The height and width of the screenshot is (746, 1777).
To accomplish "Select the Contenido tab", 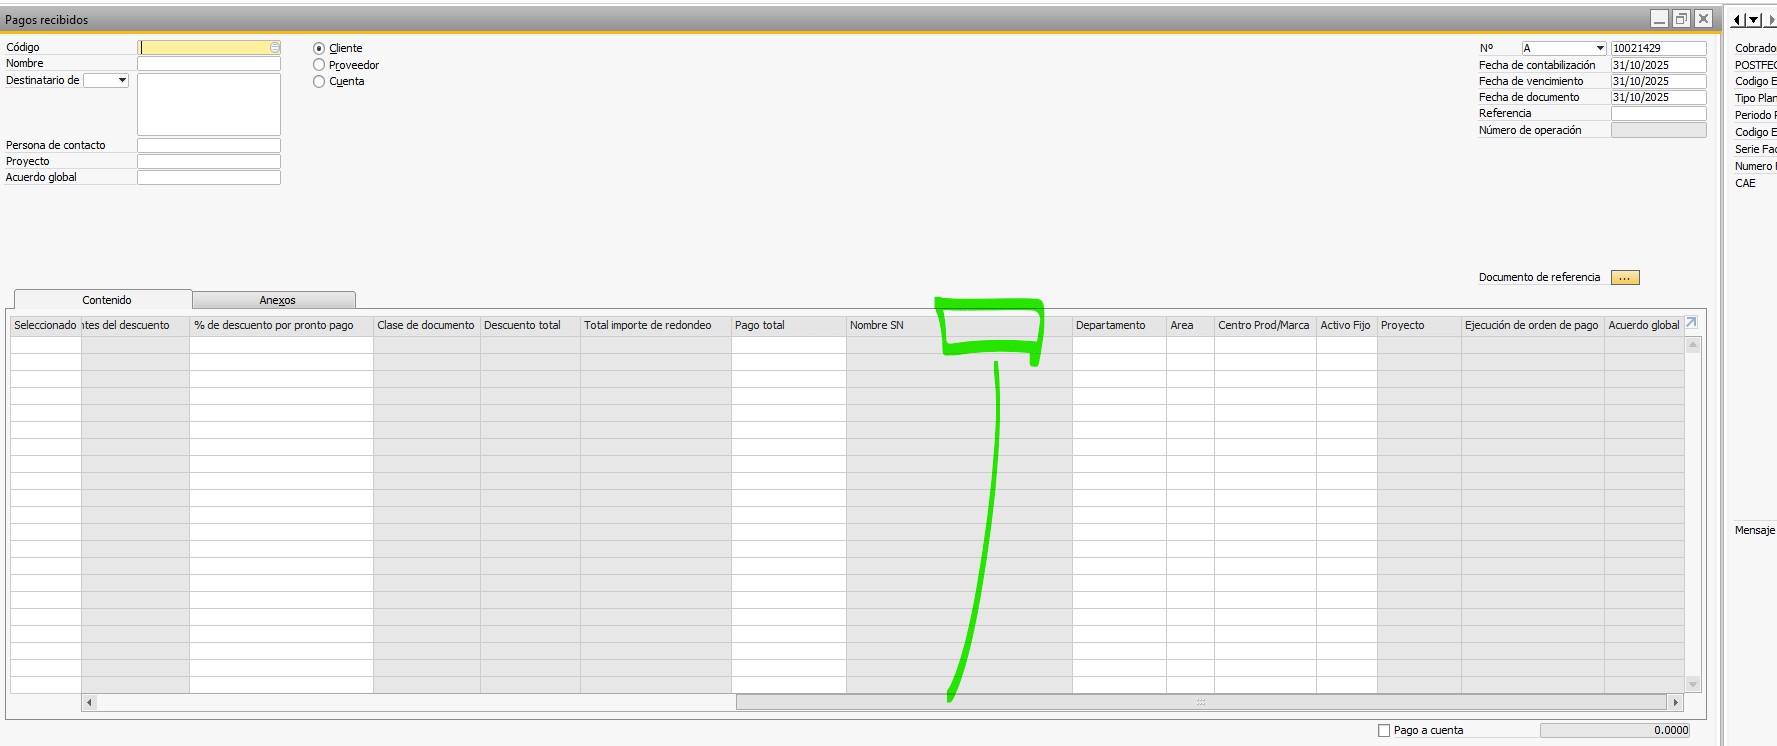I will 106,300.
